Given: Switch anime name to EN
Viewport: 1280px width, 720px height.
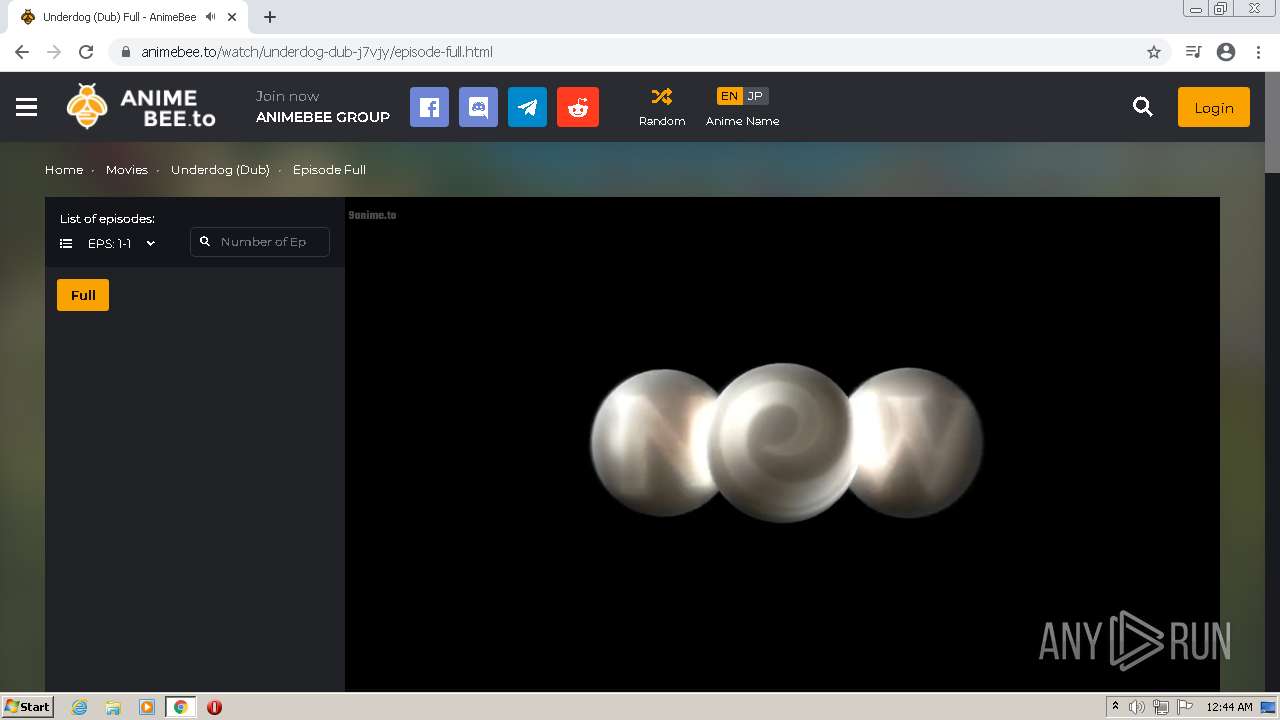Looking at the screenshot, I should tap(729, 96).
